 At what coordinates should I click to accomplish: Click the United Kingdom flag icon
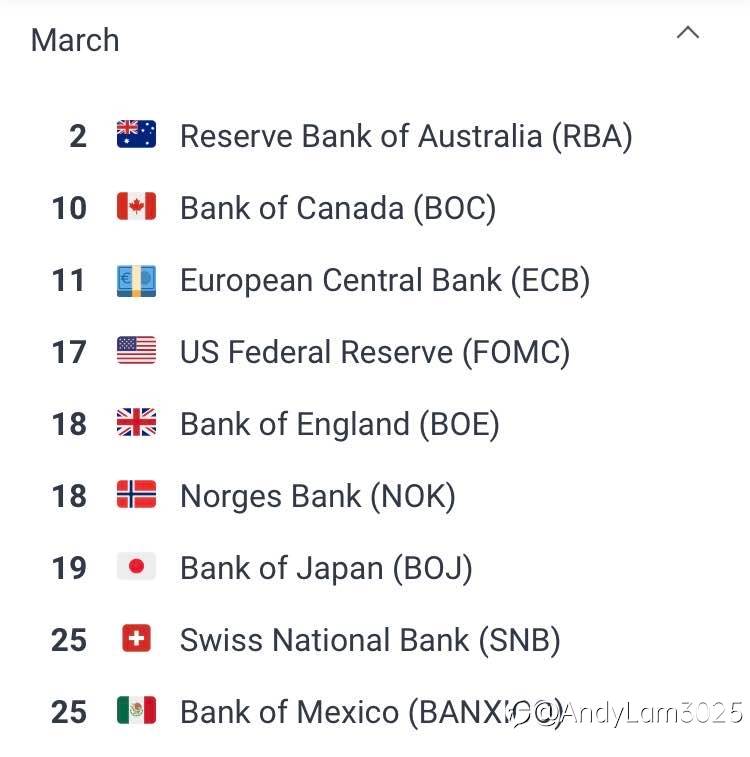point(137,422)
